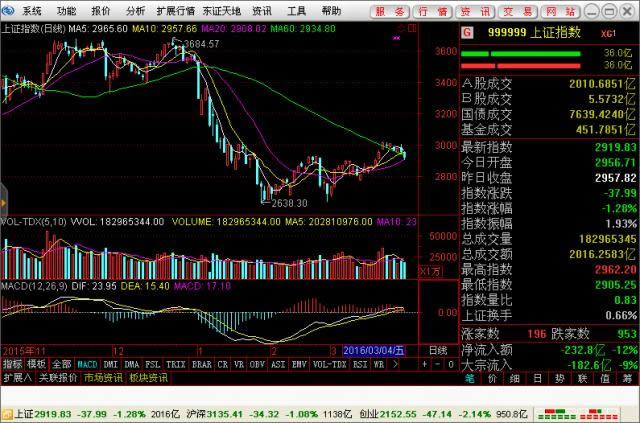
Task: Open the 系统 menu
Action: (32, 10)
